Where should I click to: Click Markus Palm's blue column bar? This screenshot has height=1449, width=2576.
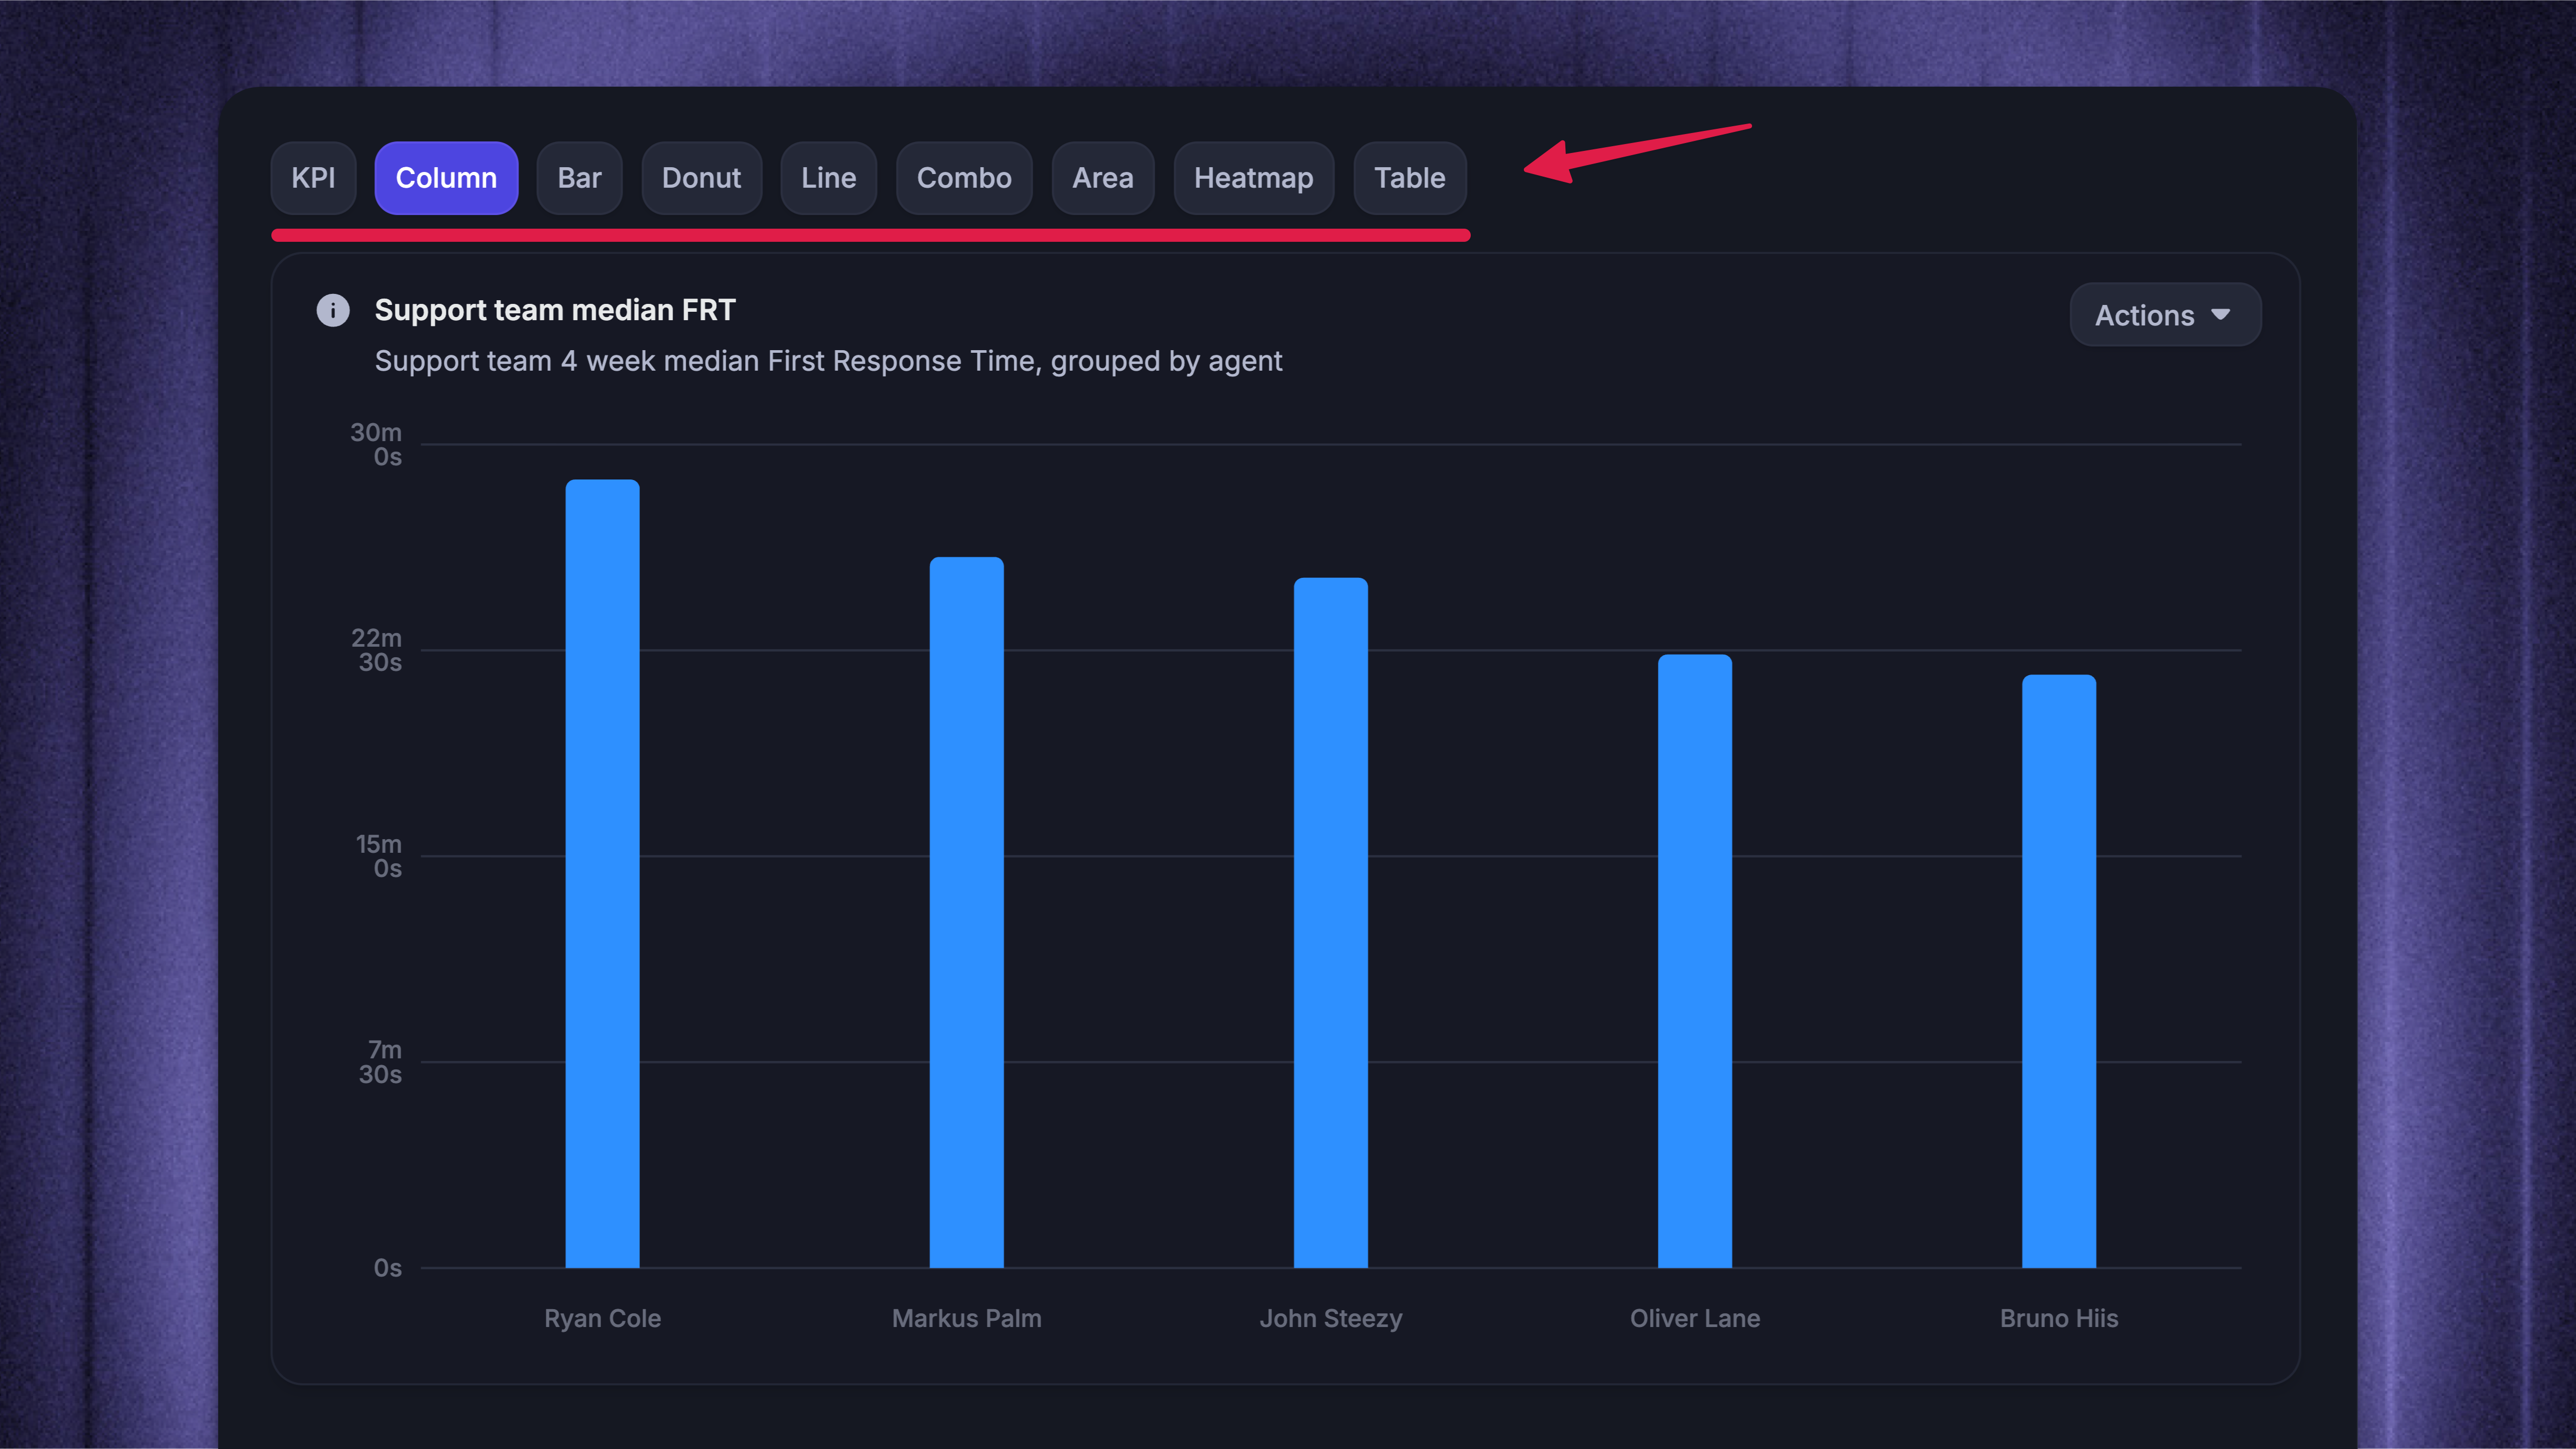pyautogui.click(x=966, y=912)
